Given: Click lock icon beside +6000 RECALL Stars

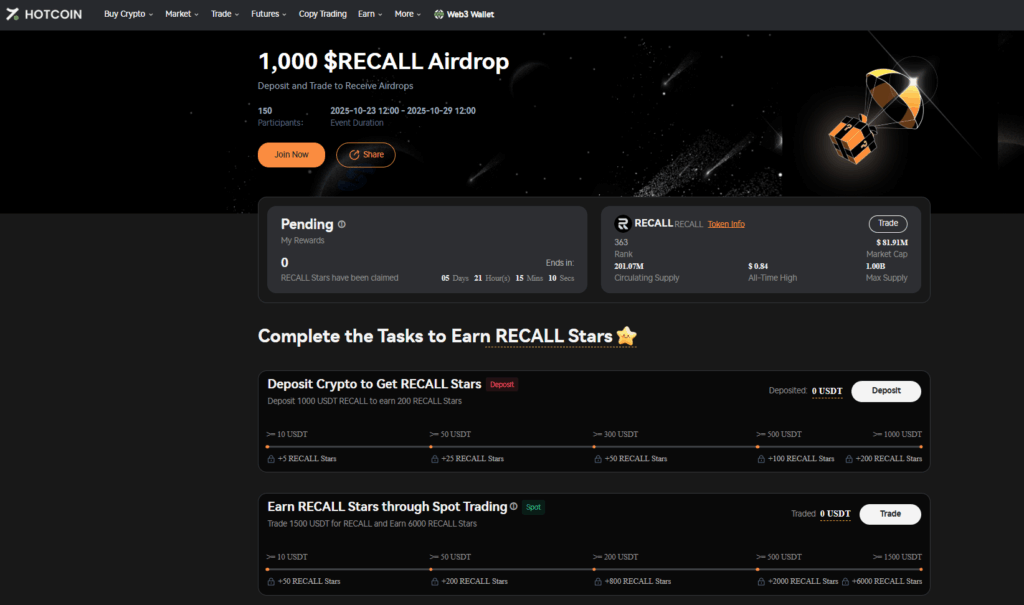Looking at the screenshot, I should [846, 581].
